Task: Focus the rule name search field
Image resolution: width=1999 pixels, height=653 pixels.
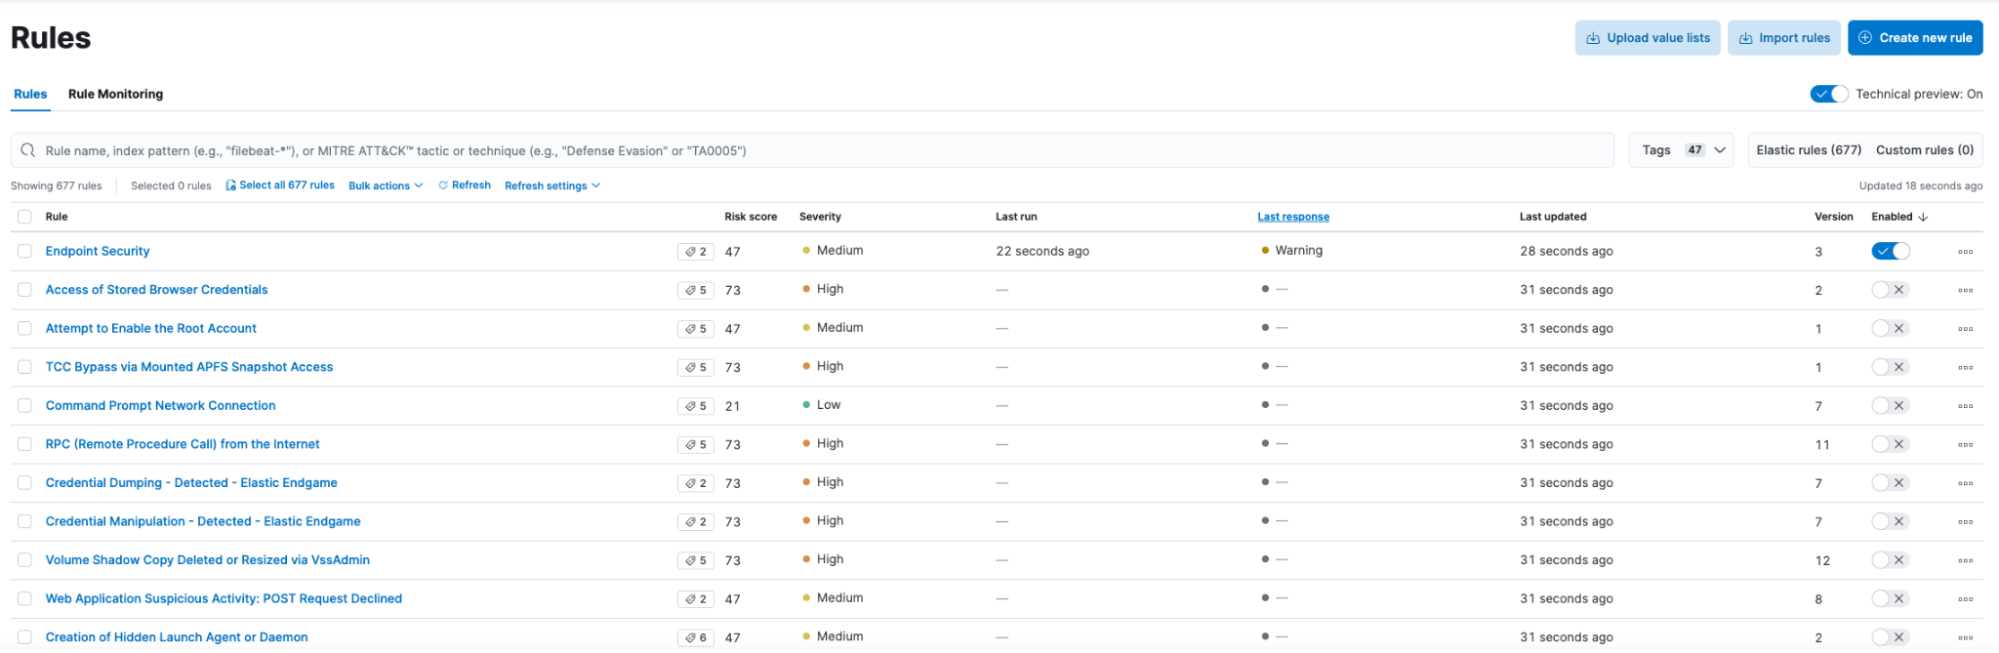Action: (812, 150)
